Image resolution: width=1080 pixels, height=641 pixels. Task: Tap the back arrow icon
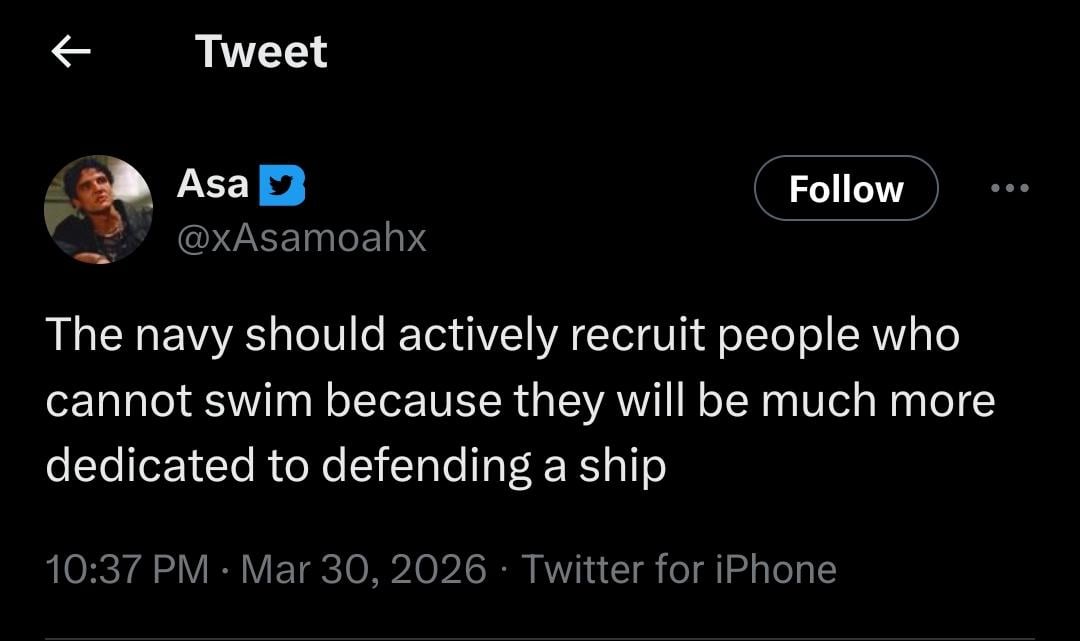71,53
